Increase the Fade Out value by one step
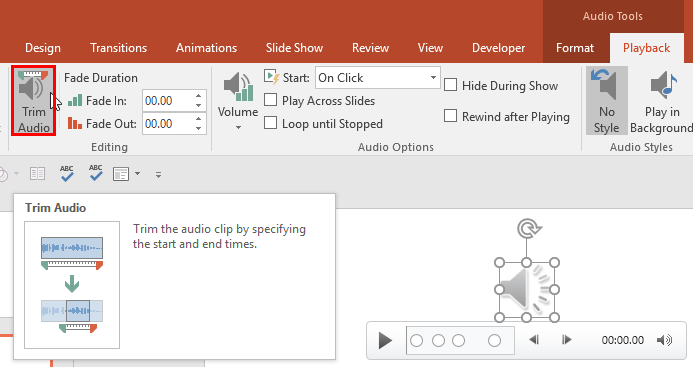This screenshot has width=693, height=367. click(x=199, y=119)
